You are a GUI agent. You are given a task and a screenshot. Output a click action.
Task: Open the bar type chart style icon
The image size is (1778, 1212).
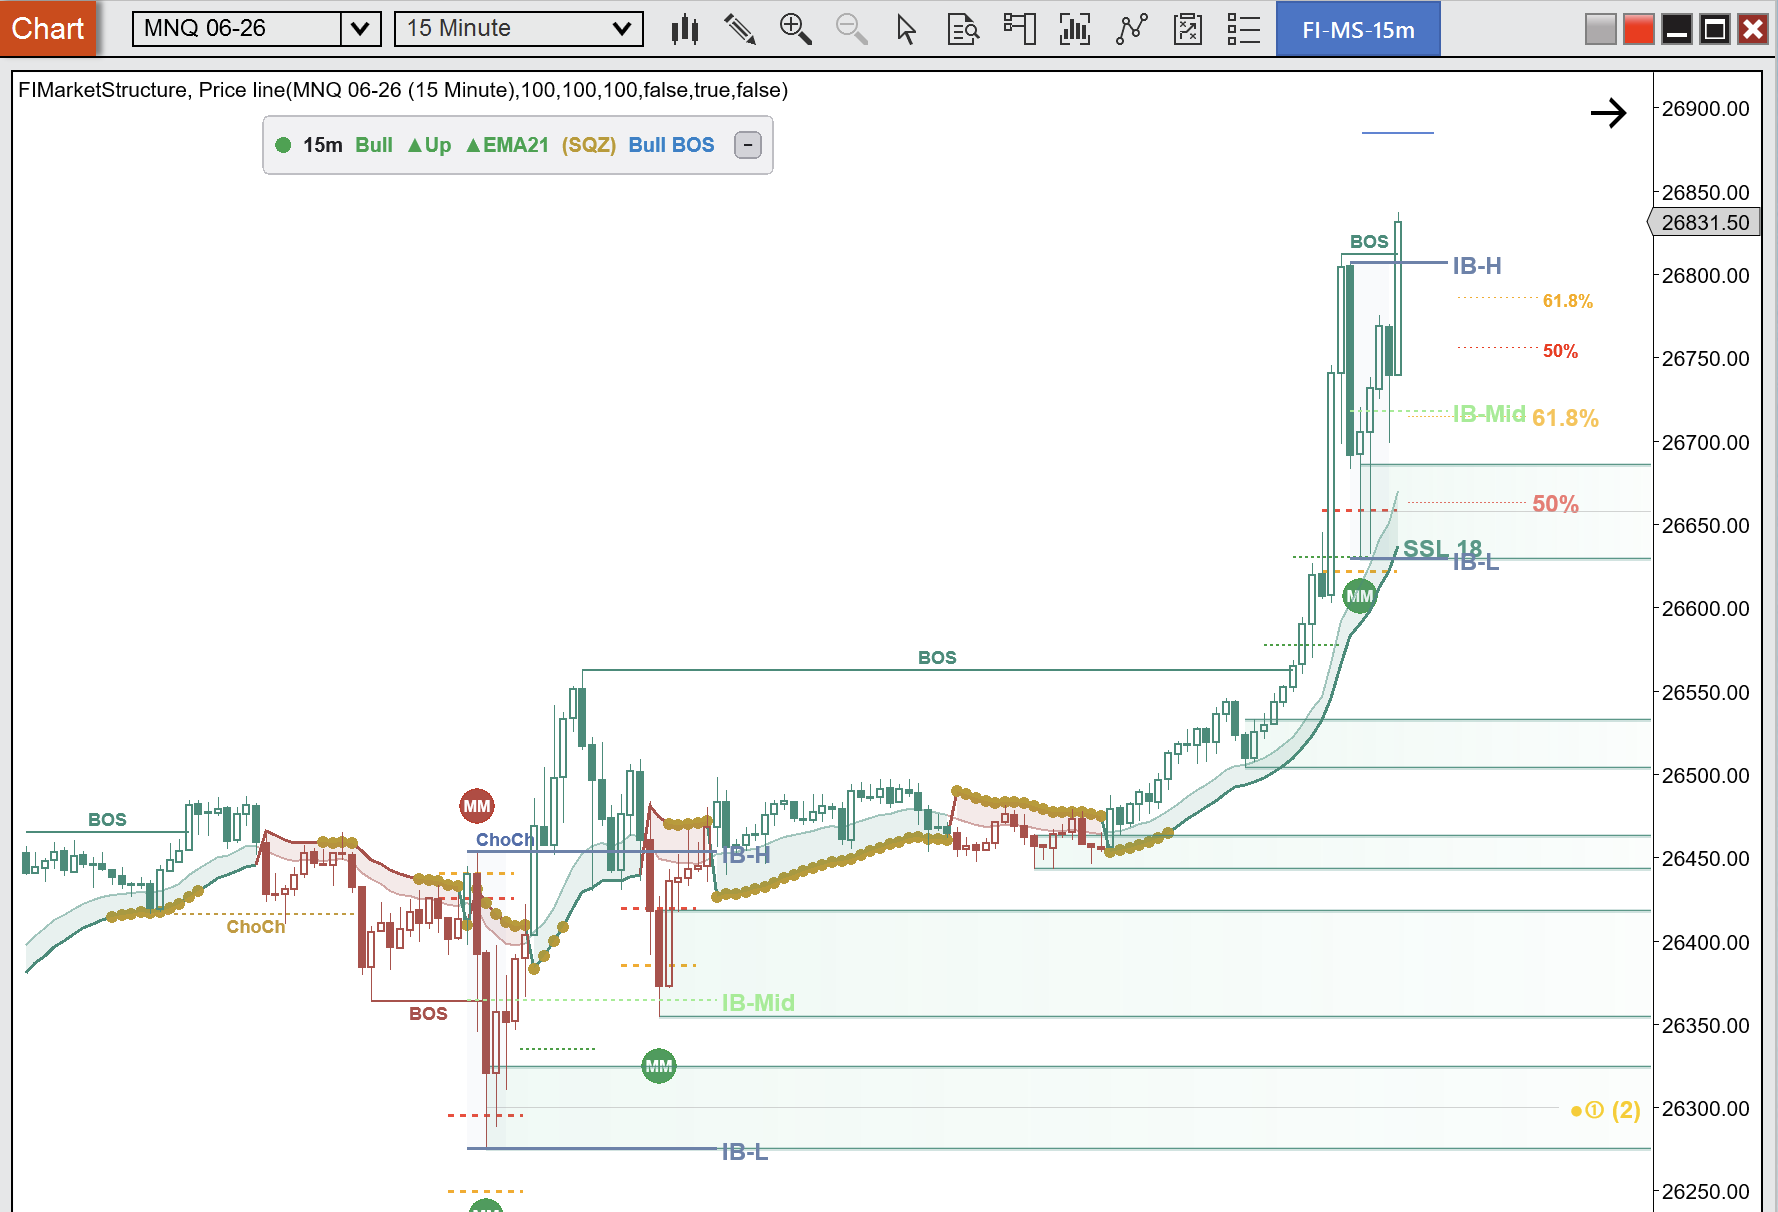click(685, 29)
